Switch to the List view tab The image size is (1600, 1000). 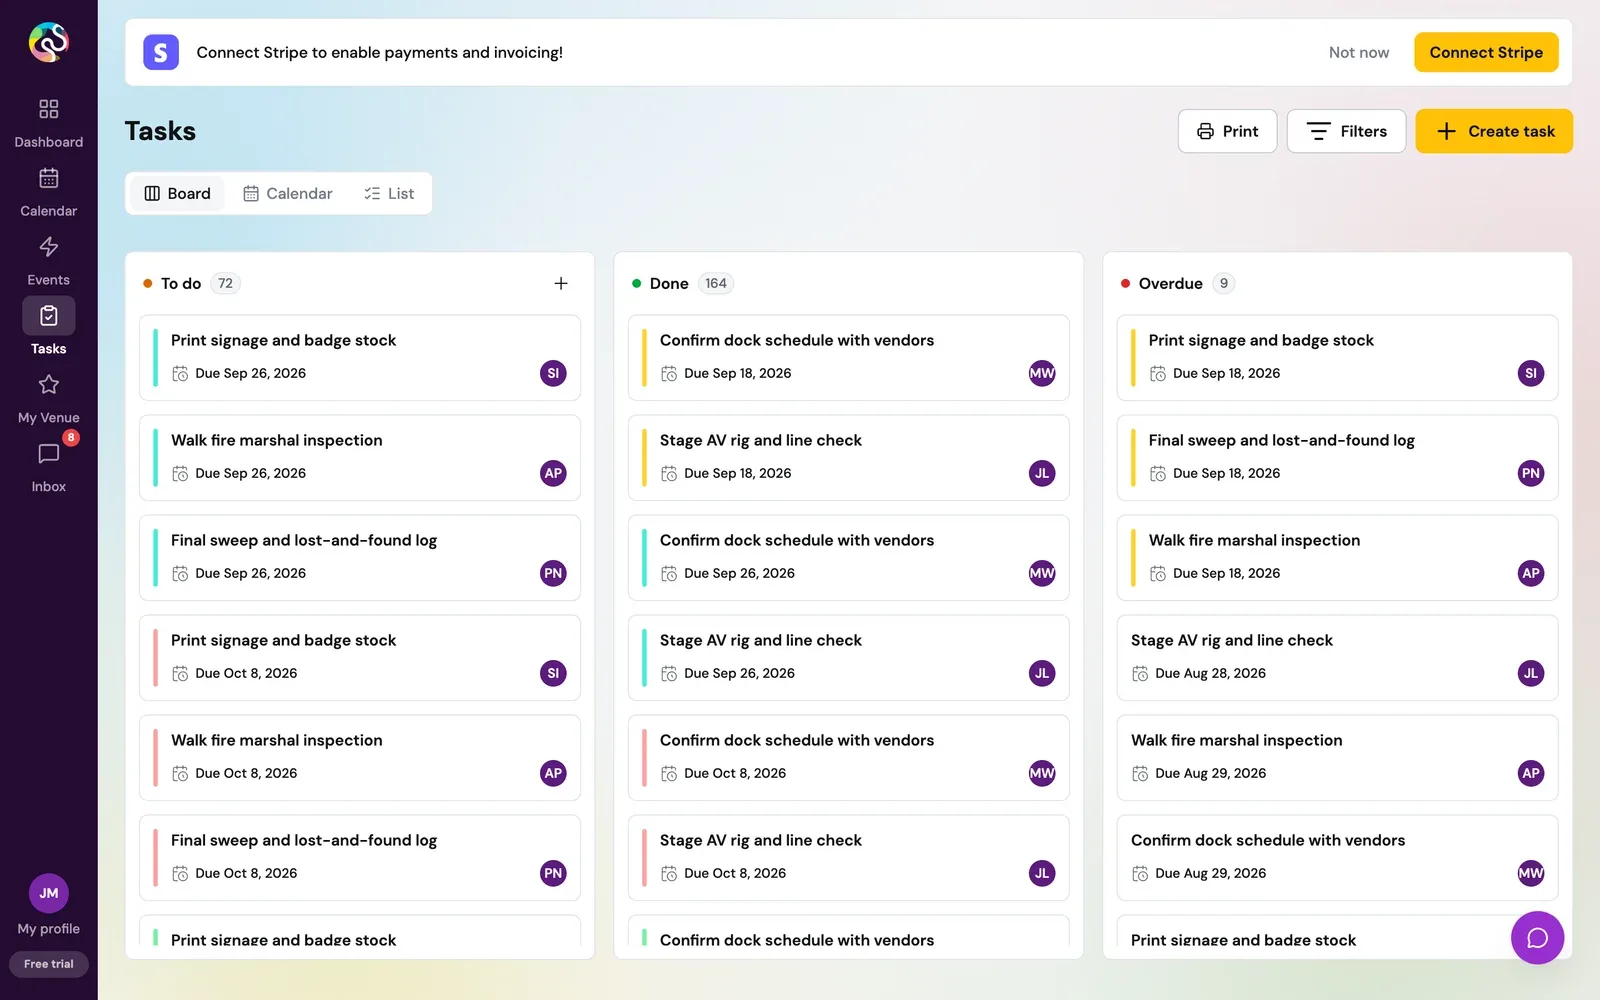click(389, 193)
